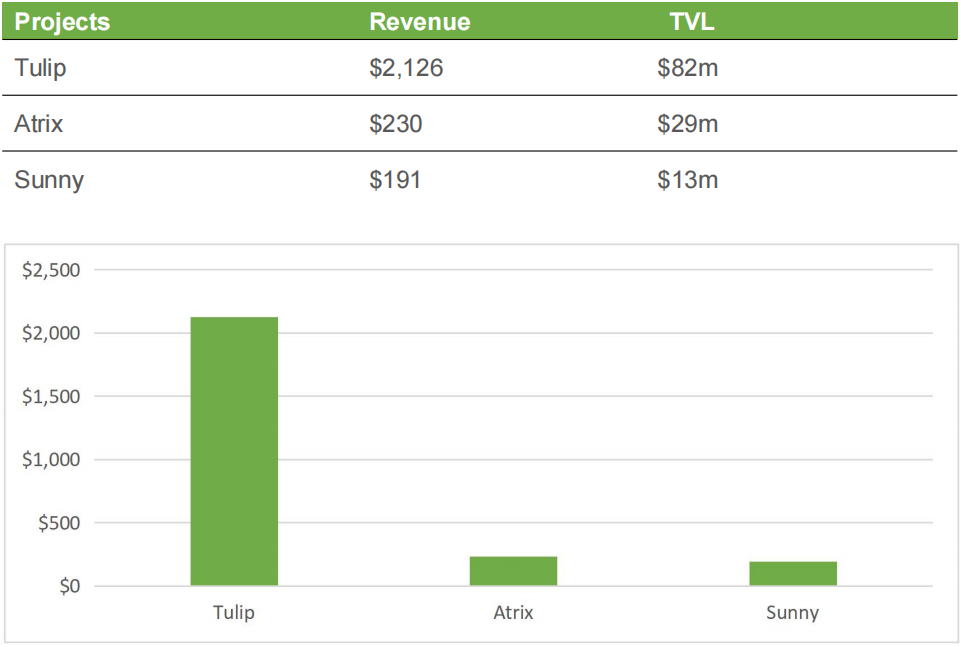The width and height of the screenshot is (961, 647).
Task: Select the green Atrix bar in chart
Action: (513, 571)
